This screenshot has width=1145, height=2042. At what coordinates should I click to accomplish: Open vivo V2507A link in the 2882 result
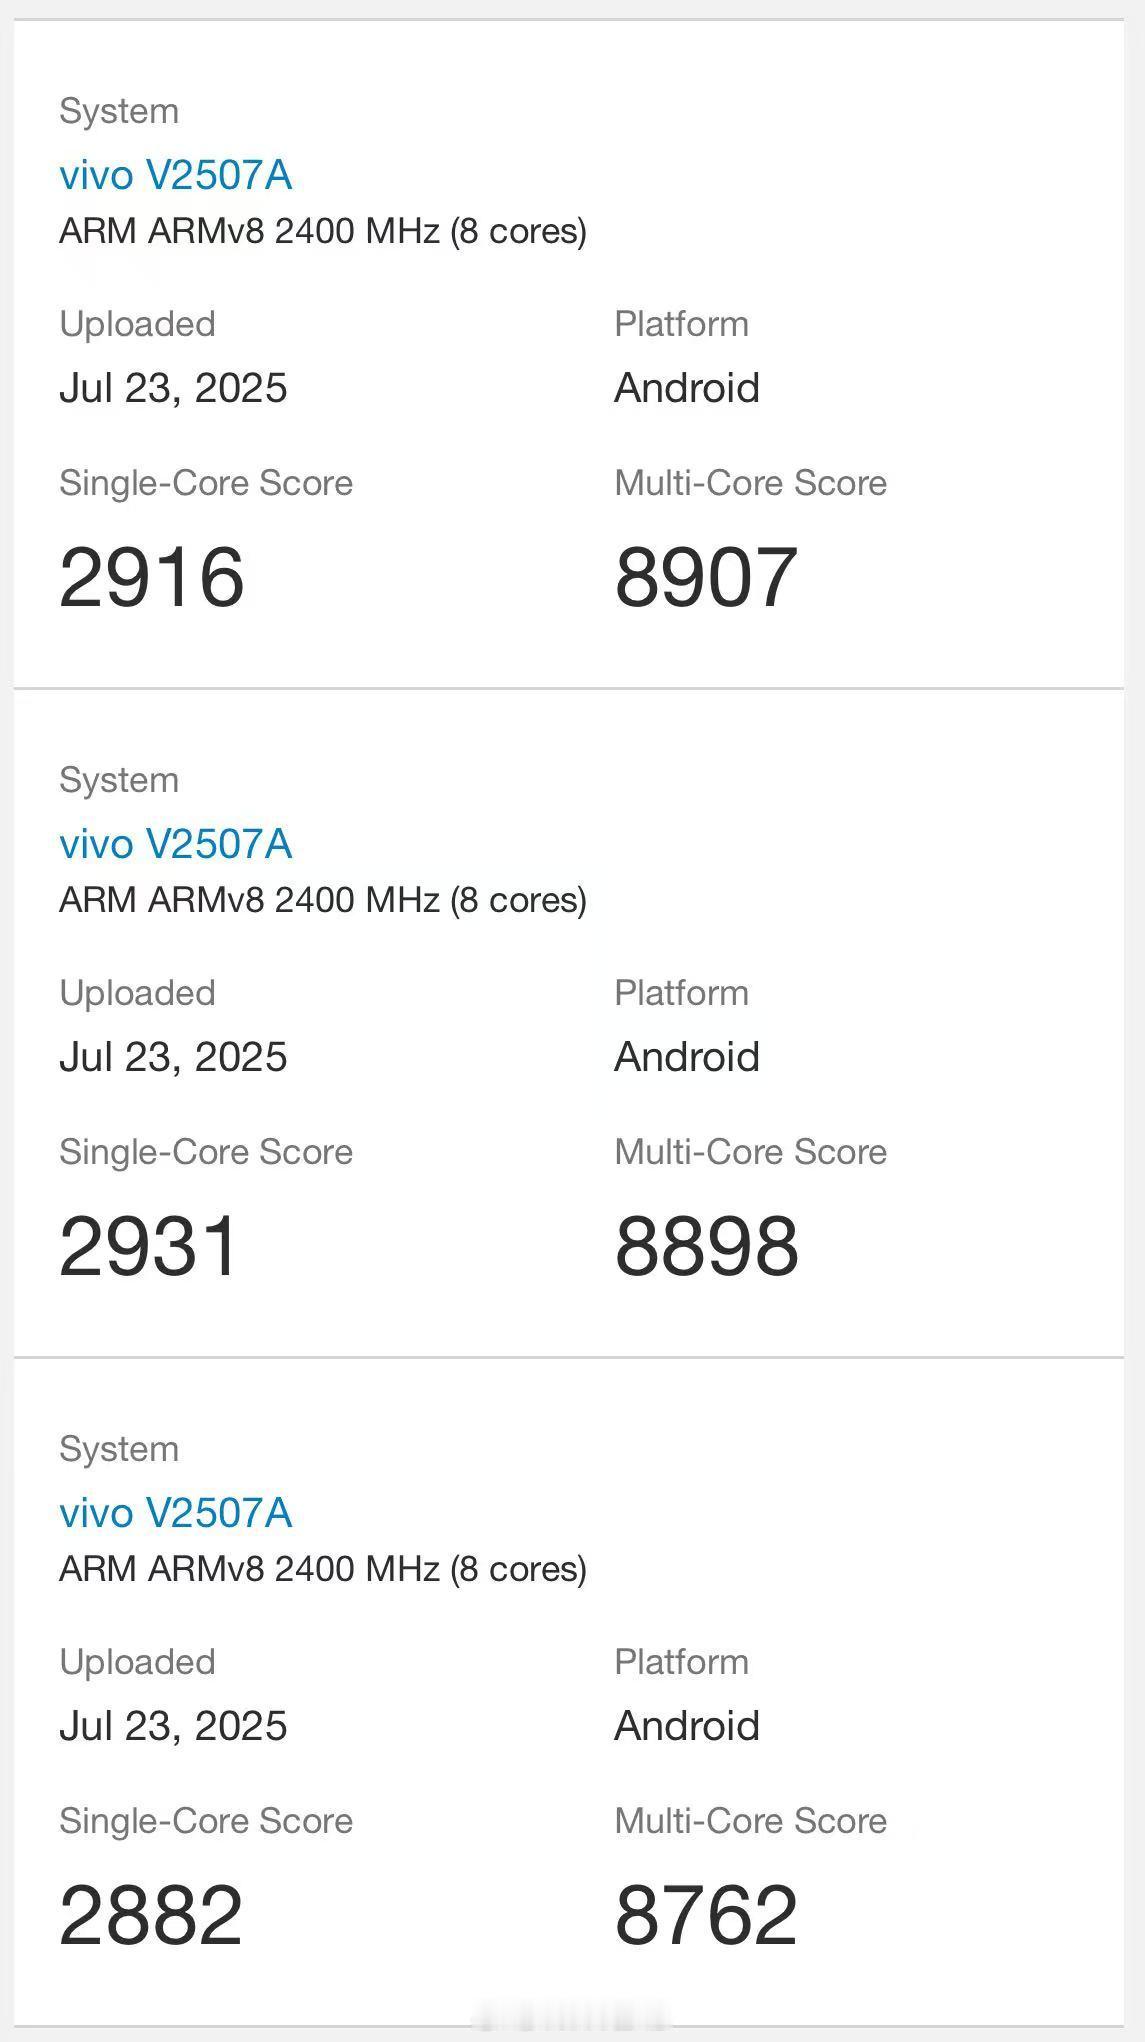click(176, 1513)
